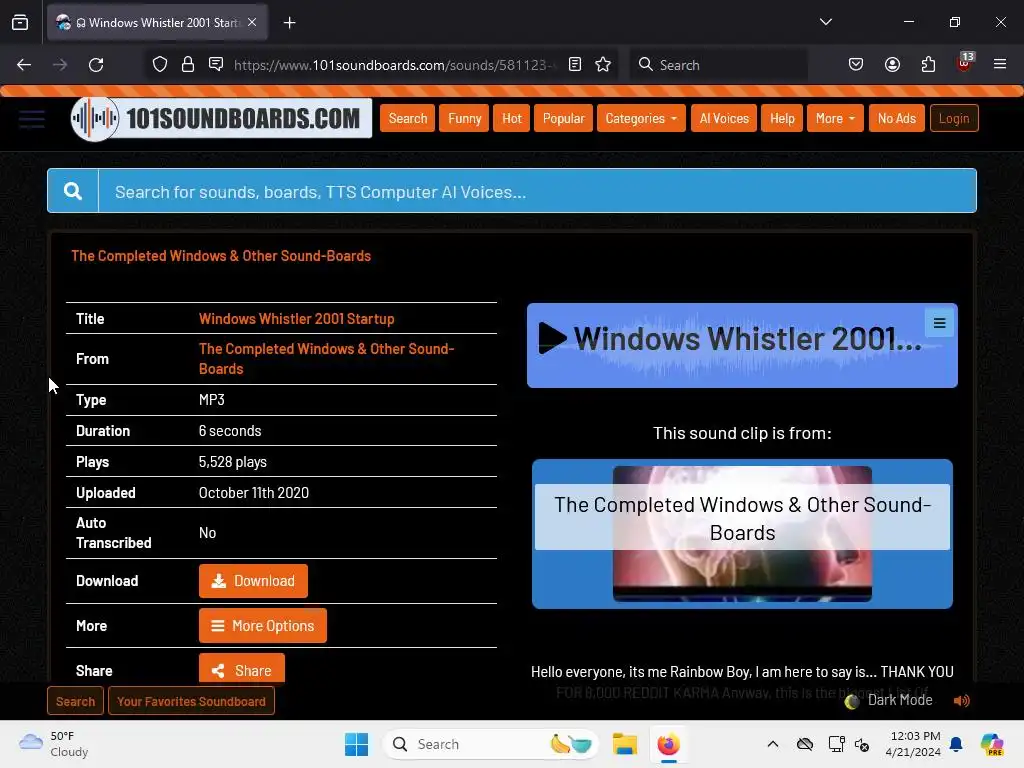Open More Options for this sound
Image resolution: width=1024 pixels, height=768 pixels.
(x=263, y=626)
